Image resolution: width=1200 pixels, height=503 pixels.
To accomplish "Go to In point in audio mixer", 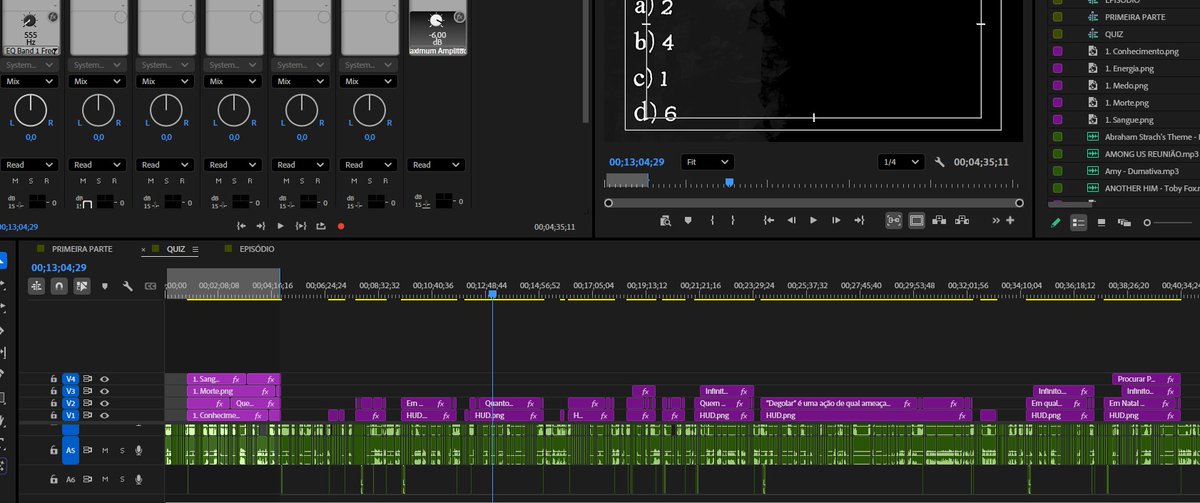I will 241,226.
